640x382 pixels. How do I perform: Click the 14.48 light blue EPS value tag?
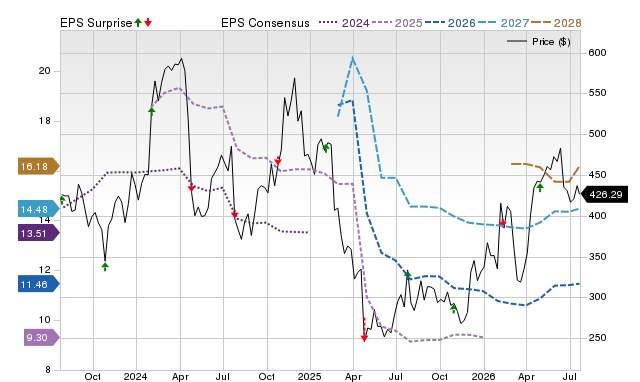pyautogui.click(x=38, y=209)
